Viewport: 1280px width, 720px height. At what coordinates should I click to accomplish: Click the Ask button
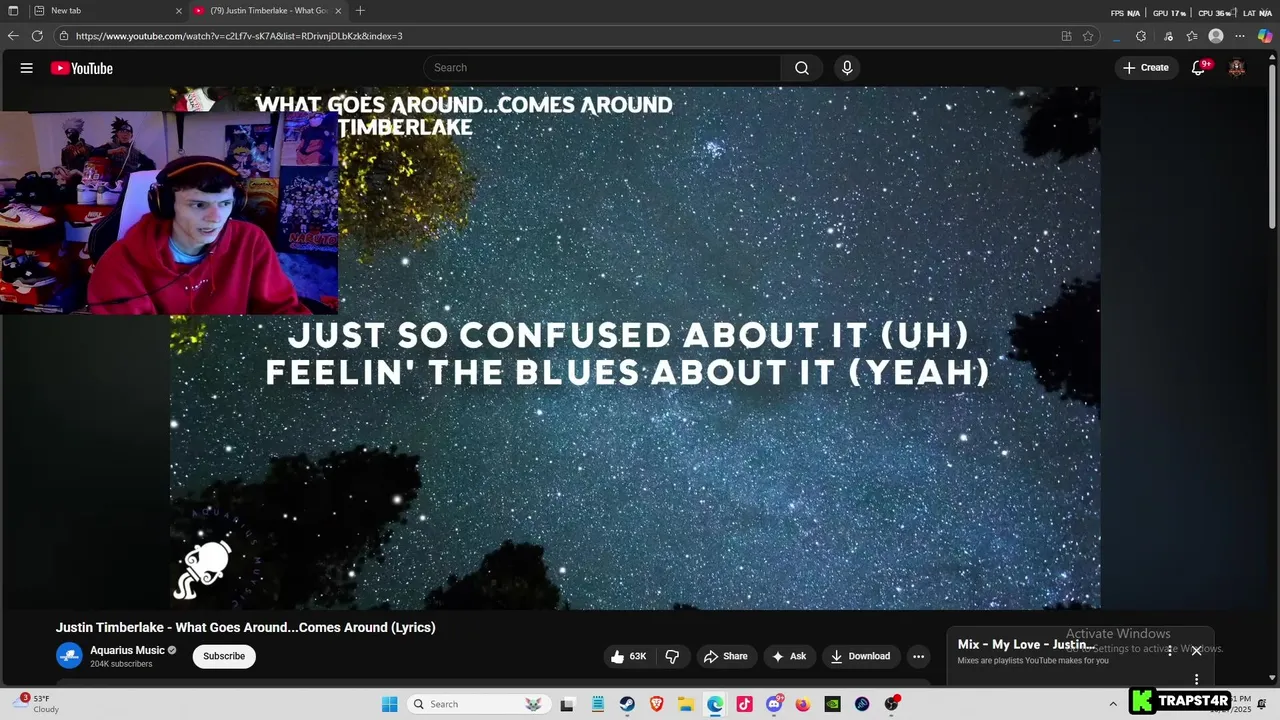click(x=789, y=656)
